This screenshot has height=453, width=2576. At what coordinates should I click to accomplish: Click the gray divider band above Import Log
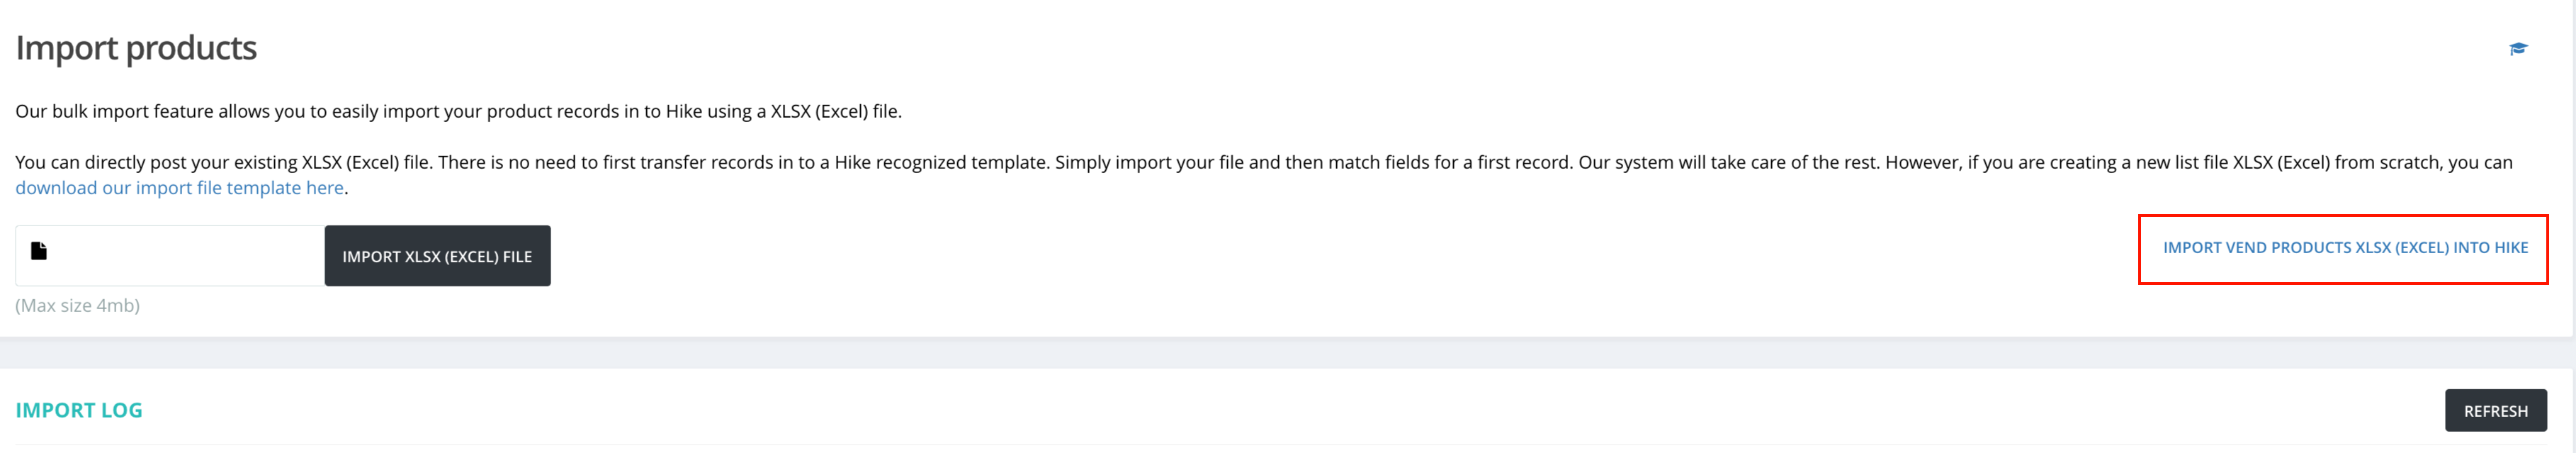pos(1288,353)
